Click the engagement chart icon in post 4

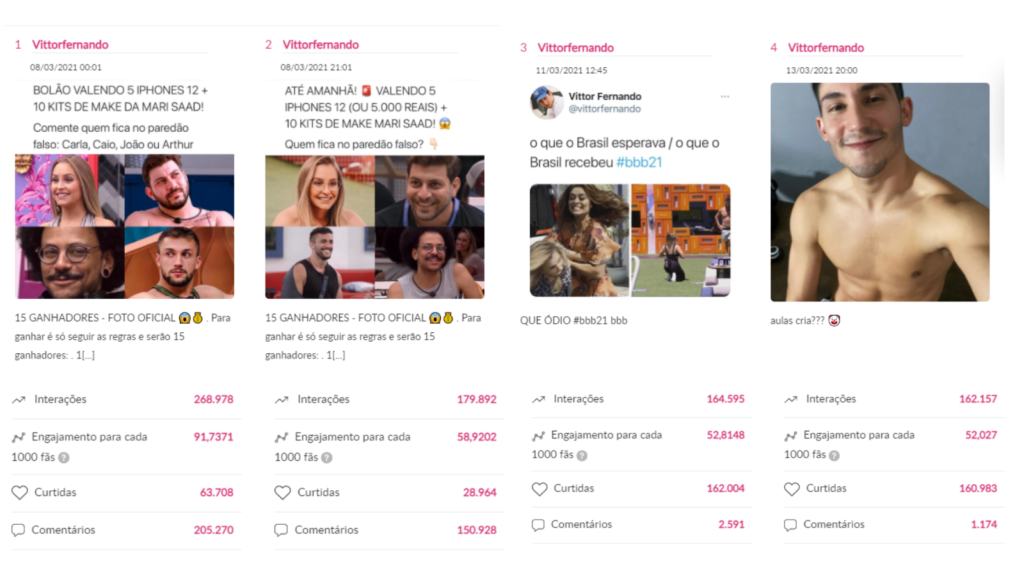point(790,436)
